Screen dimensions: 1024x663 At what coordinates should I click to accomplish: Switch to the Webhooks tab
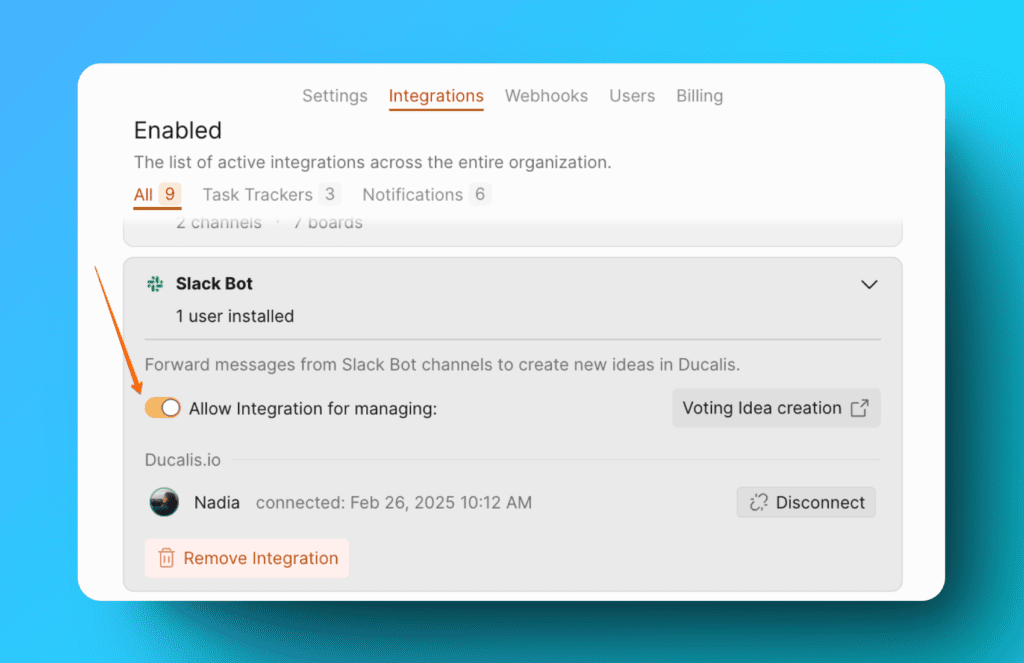click(546, 96)
